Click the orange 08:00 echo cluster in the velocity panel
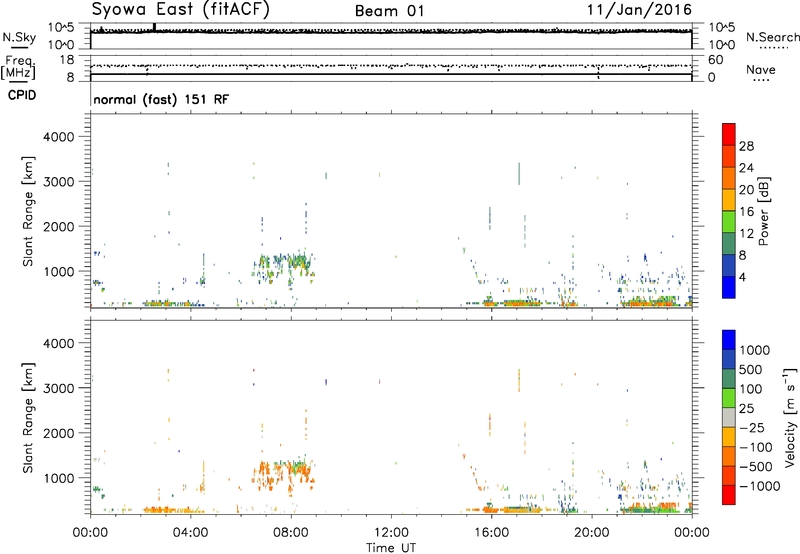The width and height of the screenshot is (800, 554). [x=284, y=474]
